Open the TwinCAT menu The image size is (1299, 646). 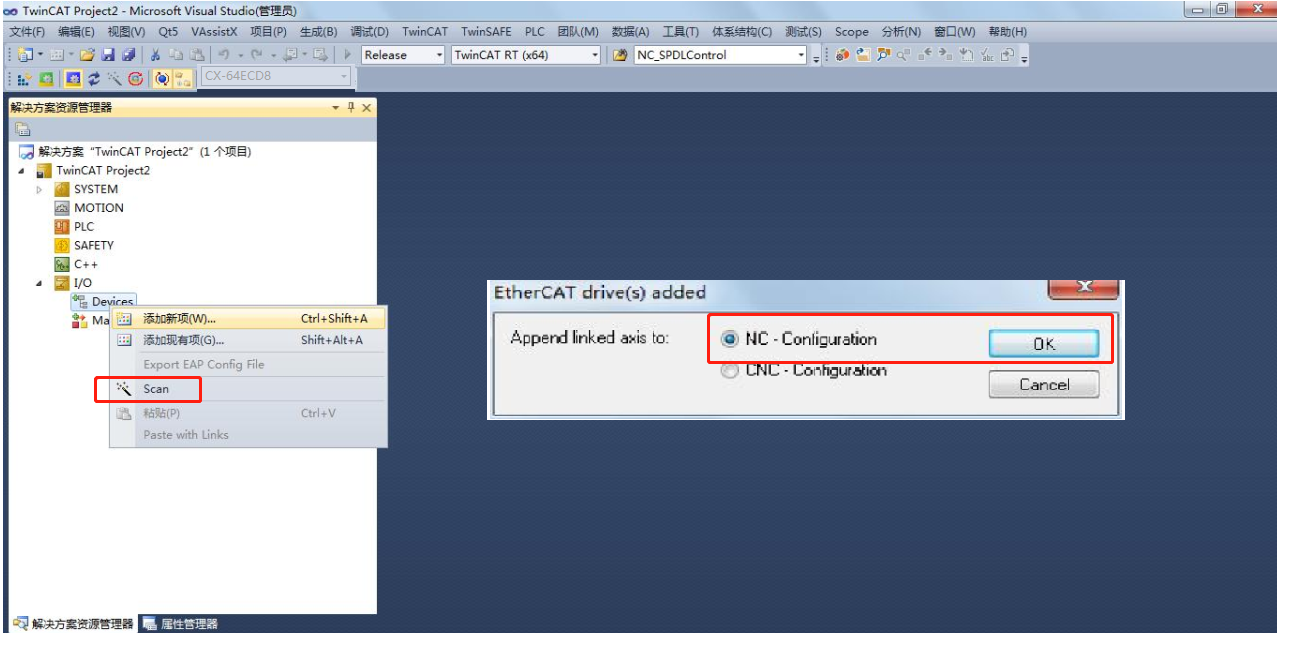[425, 32]
